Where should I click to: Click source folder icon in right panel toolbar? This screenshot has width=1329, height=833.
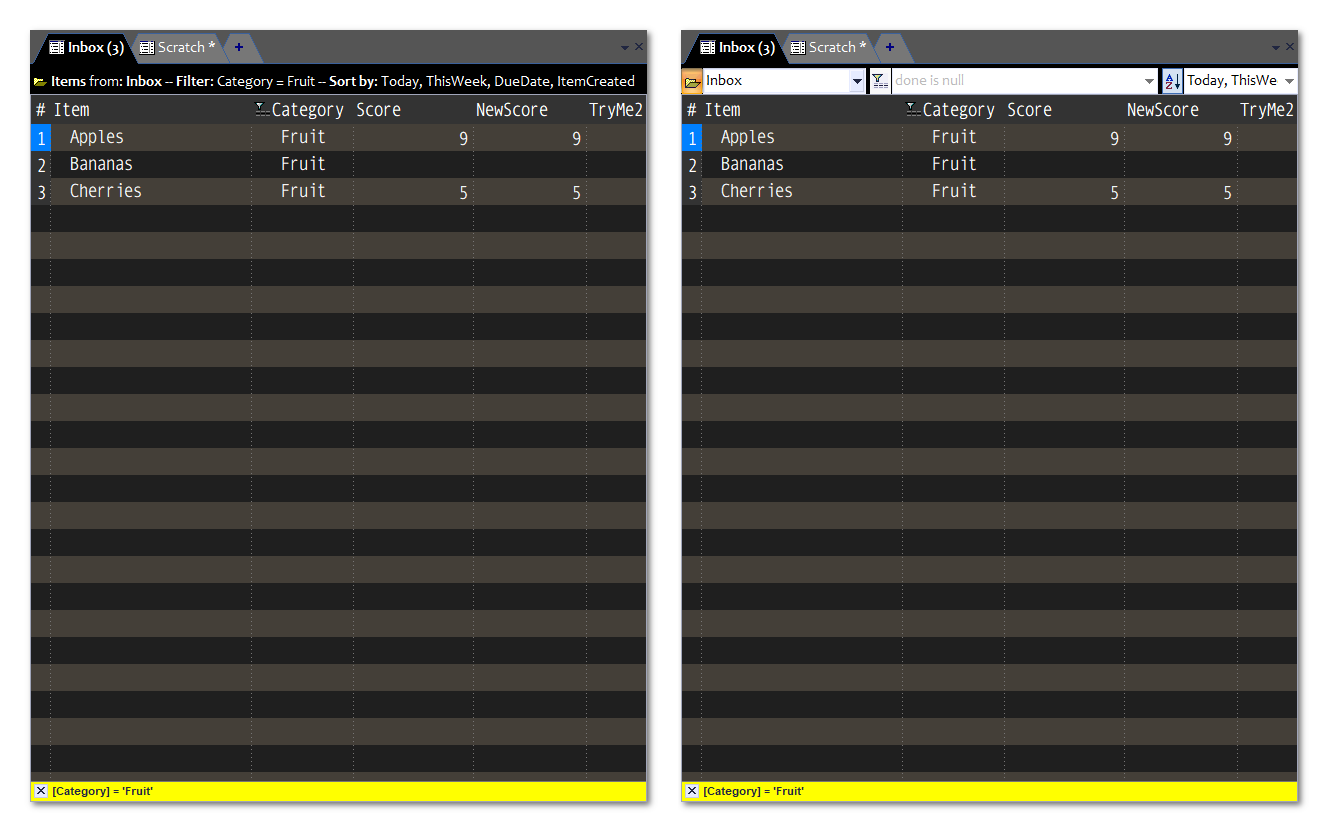click(692, 81)
